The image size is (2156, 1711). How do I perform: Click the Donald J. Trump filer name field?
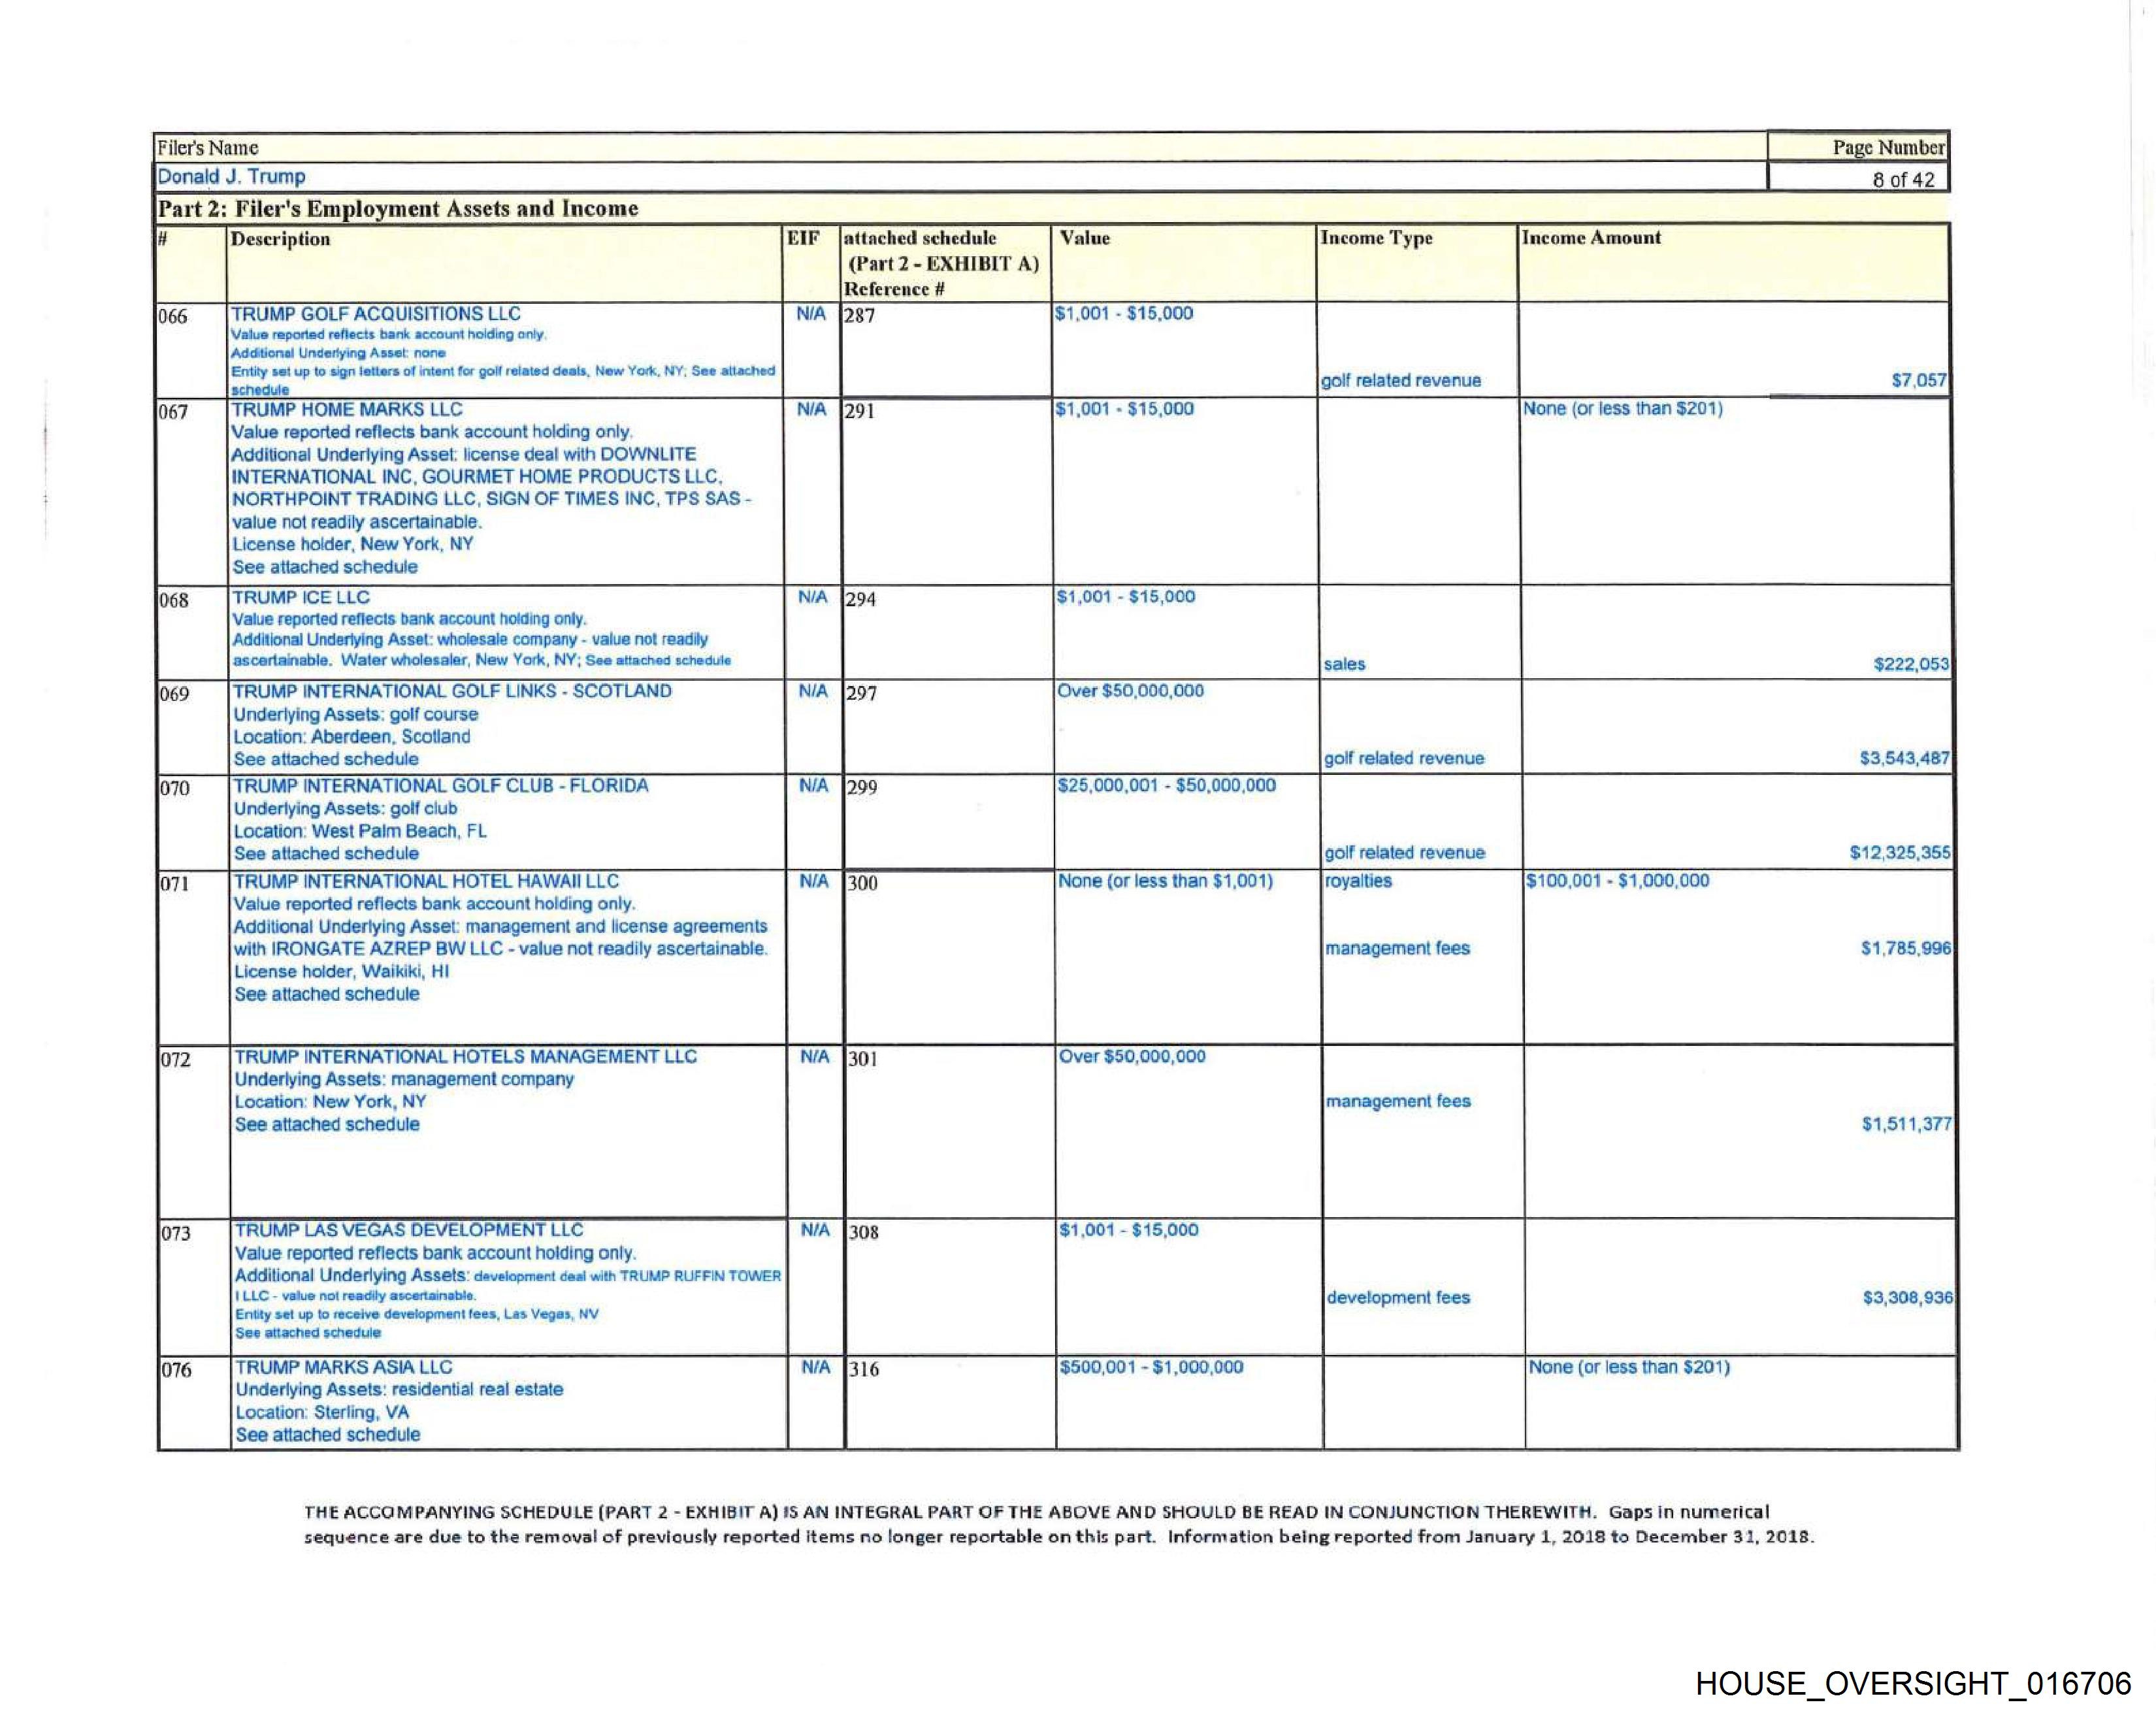point(231,177)
